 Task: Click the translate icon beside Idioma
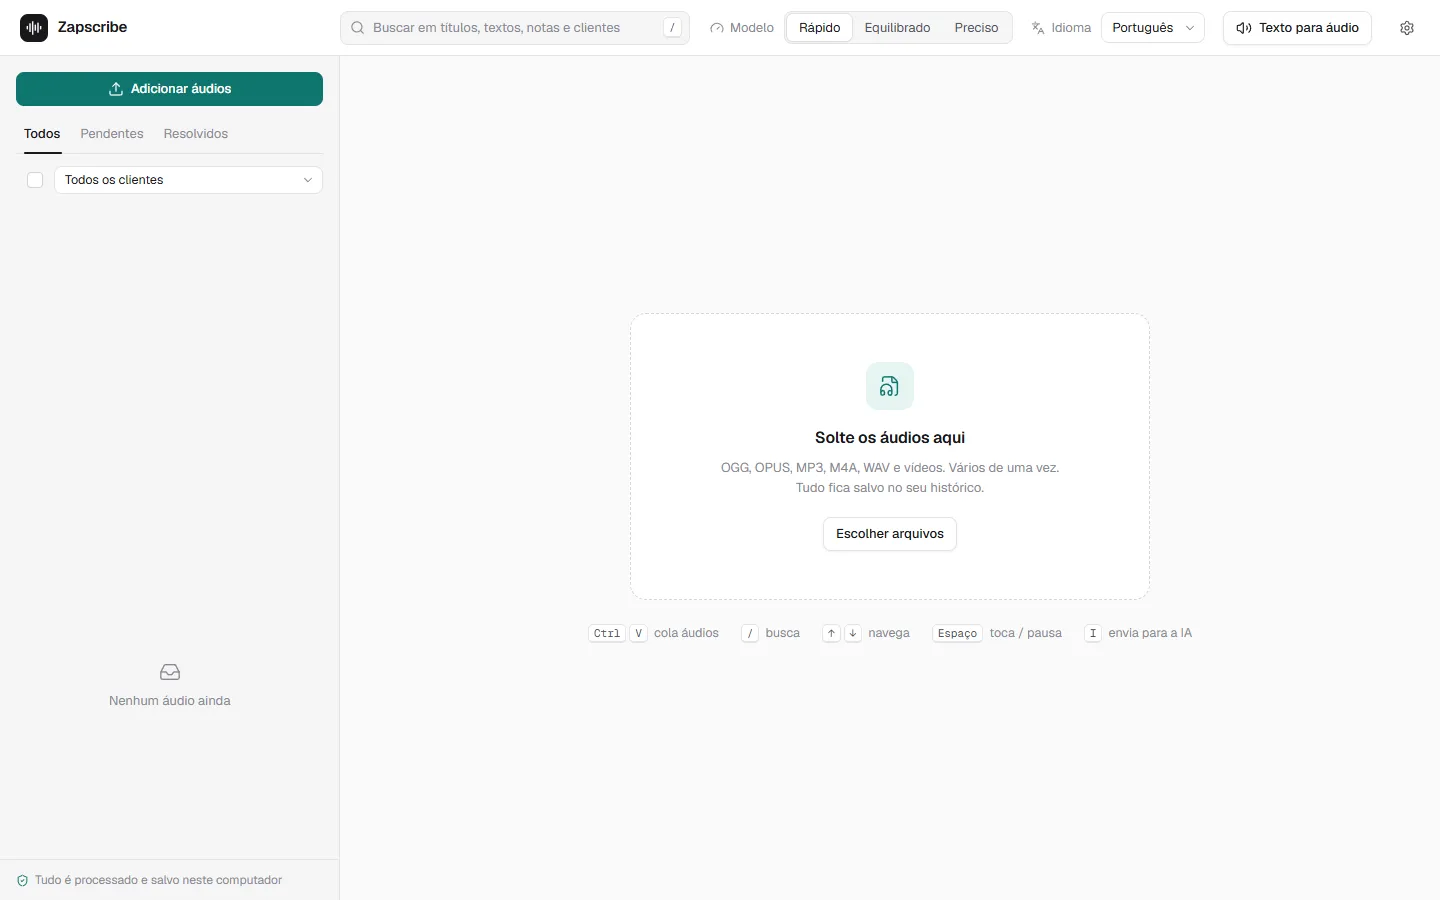[1038, 28]
